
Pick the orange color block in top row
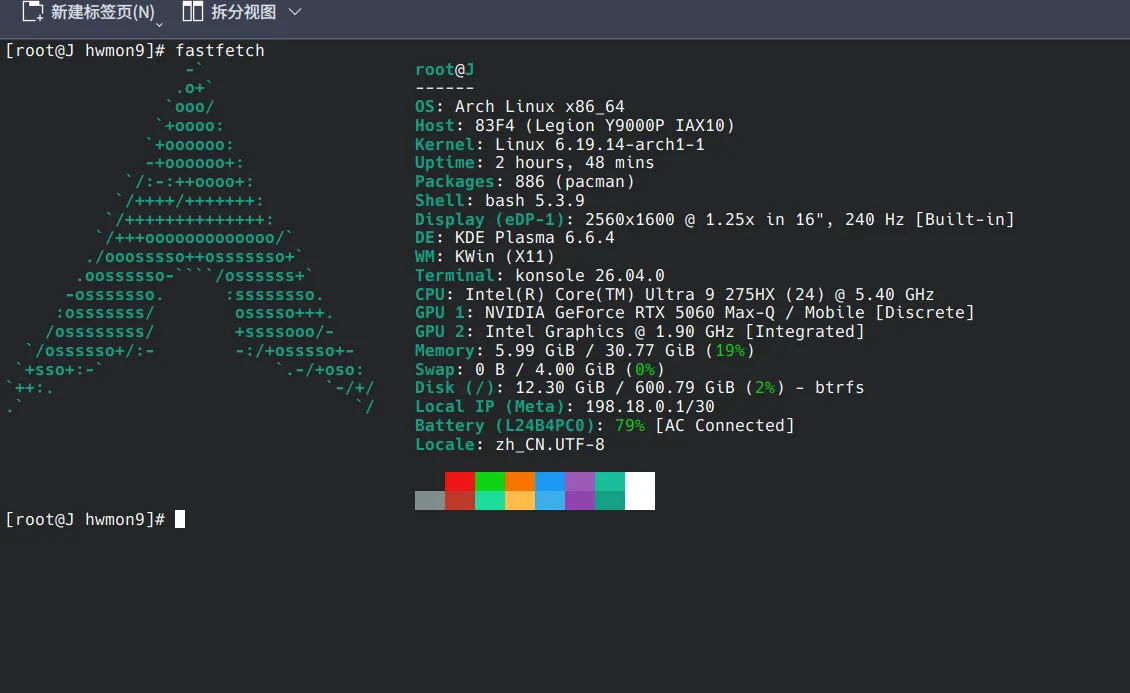520,481
